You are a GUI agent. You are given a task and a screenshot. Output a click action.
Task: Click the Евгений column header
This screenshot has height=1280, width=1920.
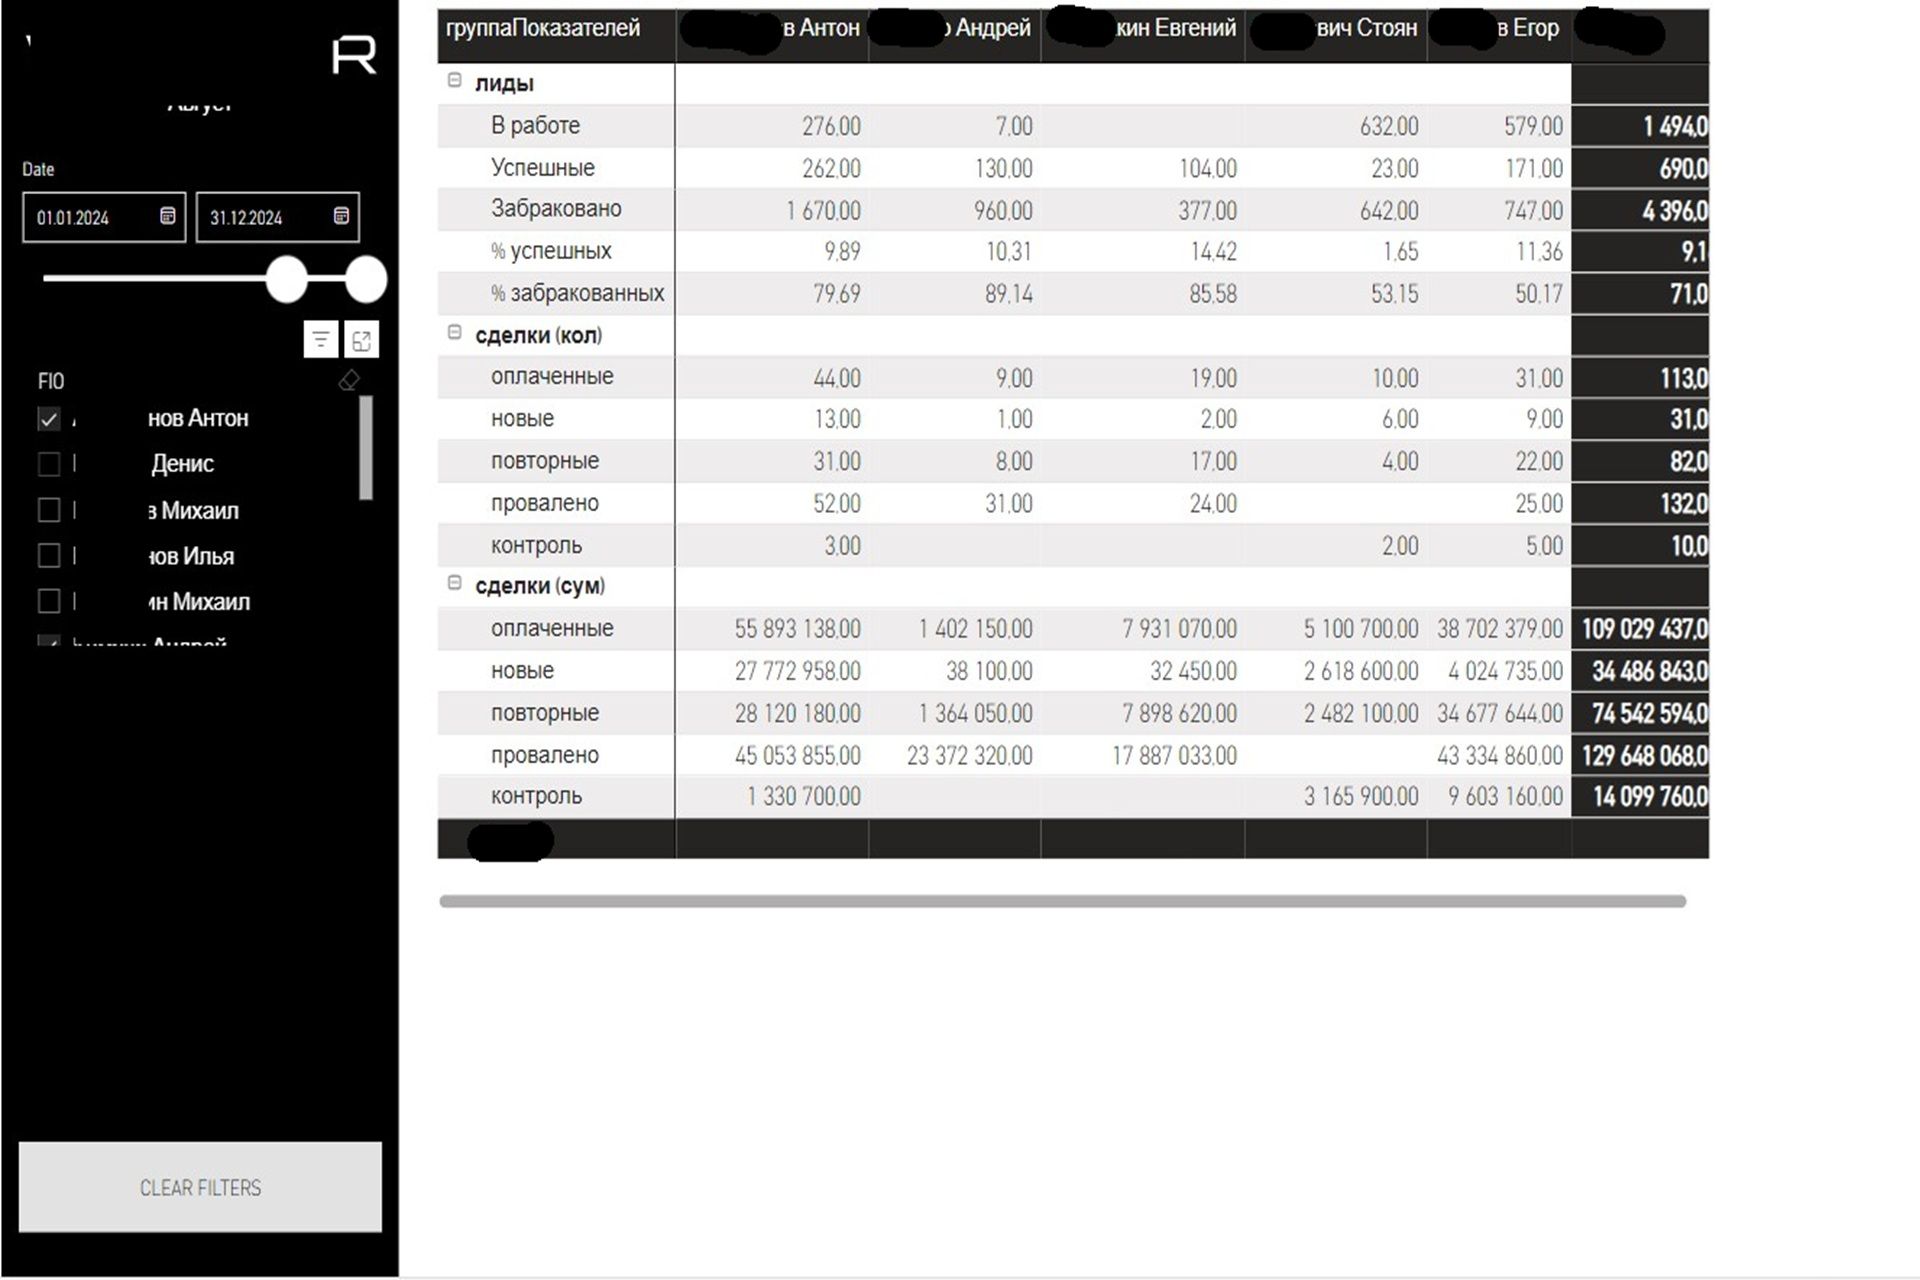[1175, 28]
